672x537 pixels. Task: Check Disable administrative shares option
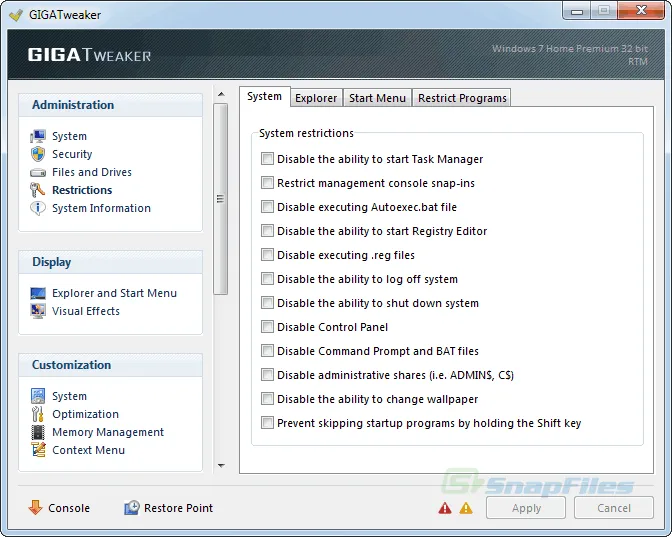coord(267,375)
